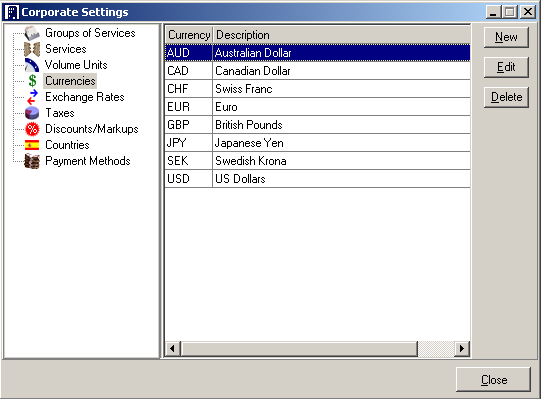Select the EUR currency code
This screenshot has height=399, width=542.
(189, 107)
